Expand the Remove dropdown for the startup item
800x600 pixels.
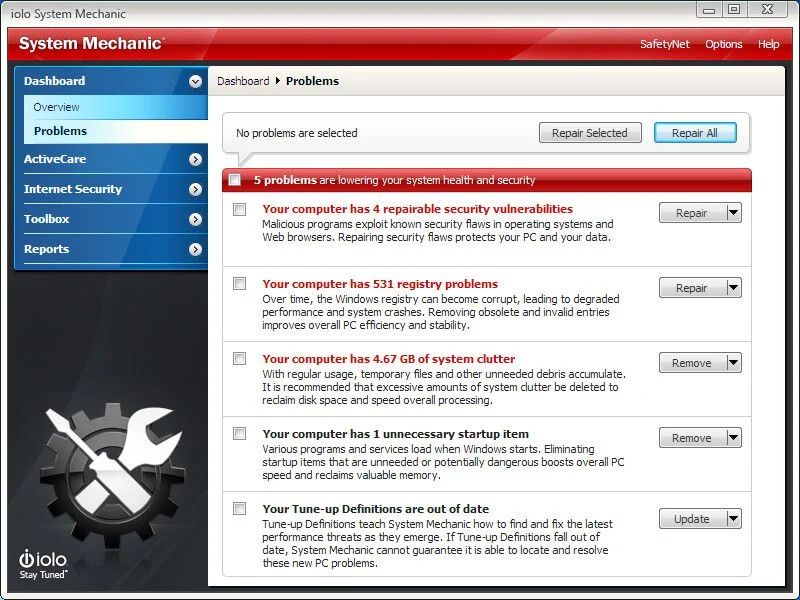(731, 438)
